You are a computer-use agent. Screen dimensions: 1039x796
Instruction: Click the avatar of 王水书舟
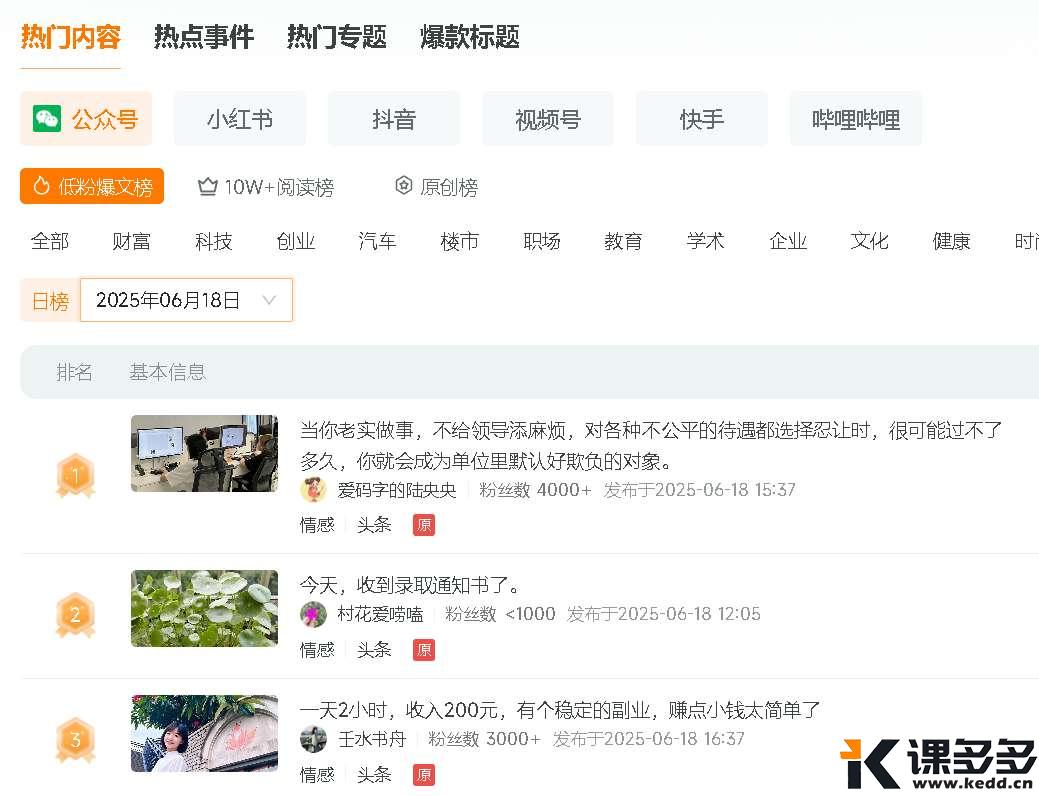(x=313, y=739)
